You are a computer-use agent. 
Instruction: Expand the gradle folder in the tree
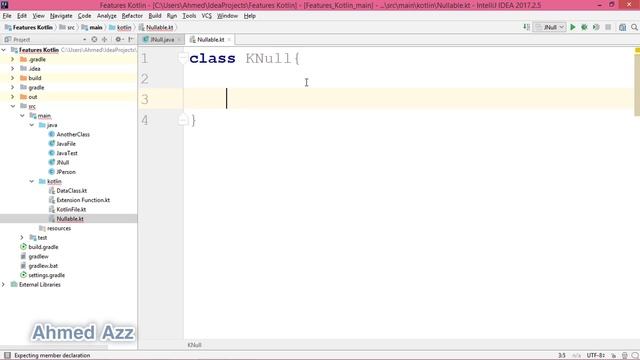(12, 87)
